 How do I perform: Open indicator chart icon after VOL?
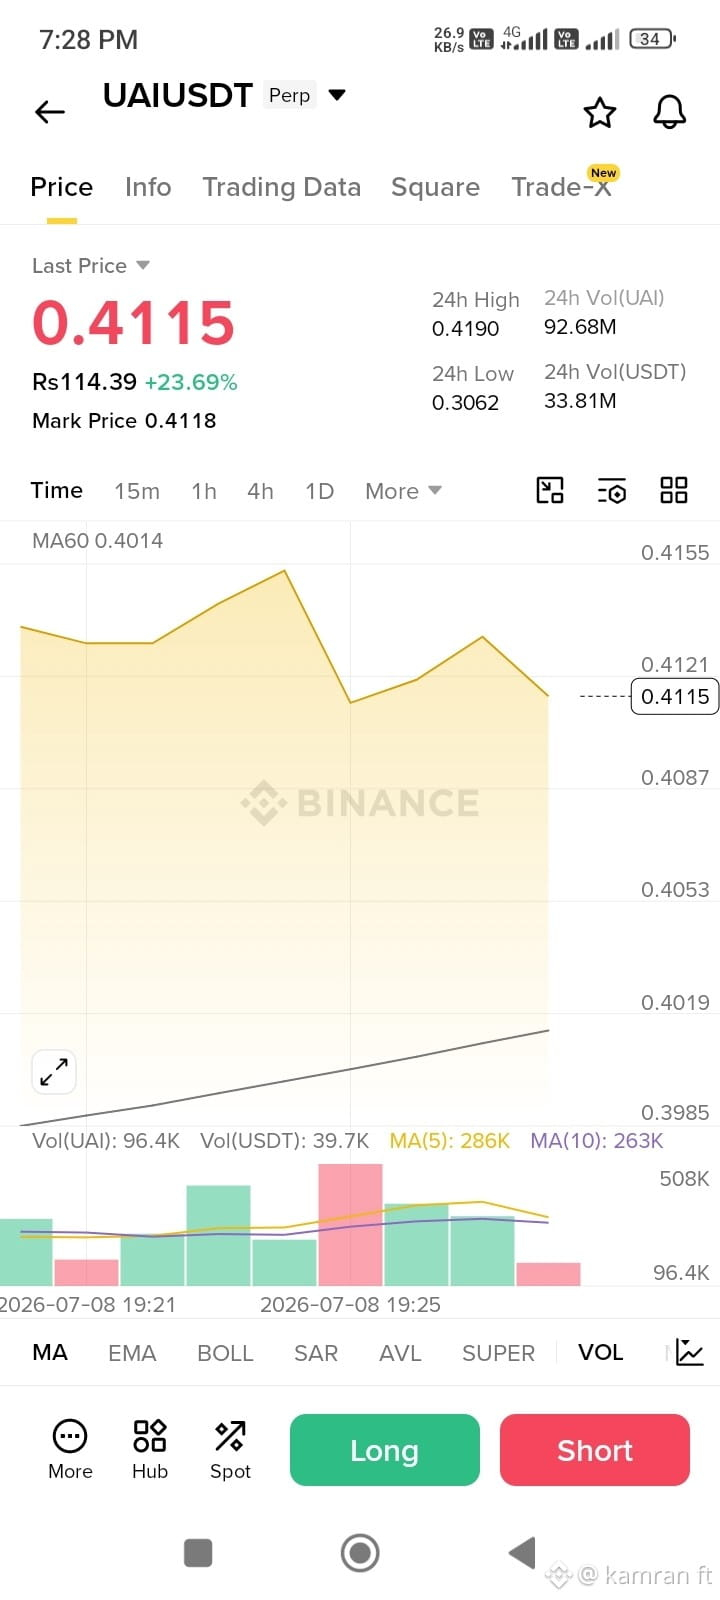tap(690, 1352)
